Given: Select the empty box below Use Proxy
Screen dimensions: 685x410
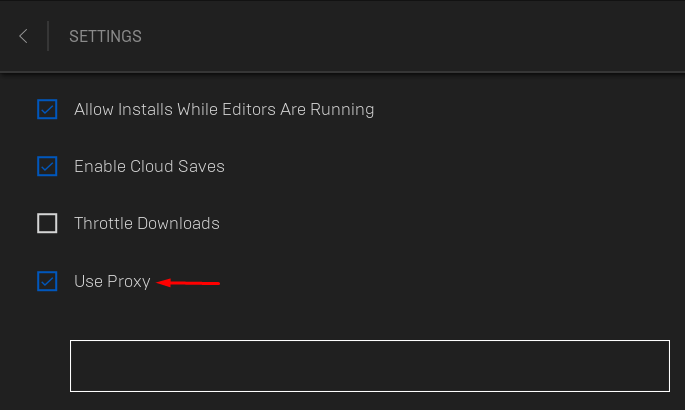Looking at the screenshot, I should point(370,366).
